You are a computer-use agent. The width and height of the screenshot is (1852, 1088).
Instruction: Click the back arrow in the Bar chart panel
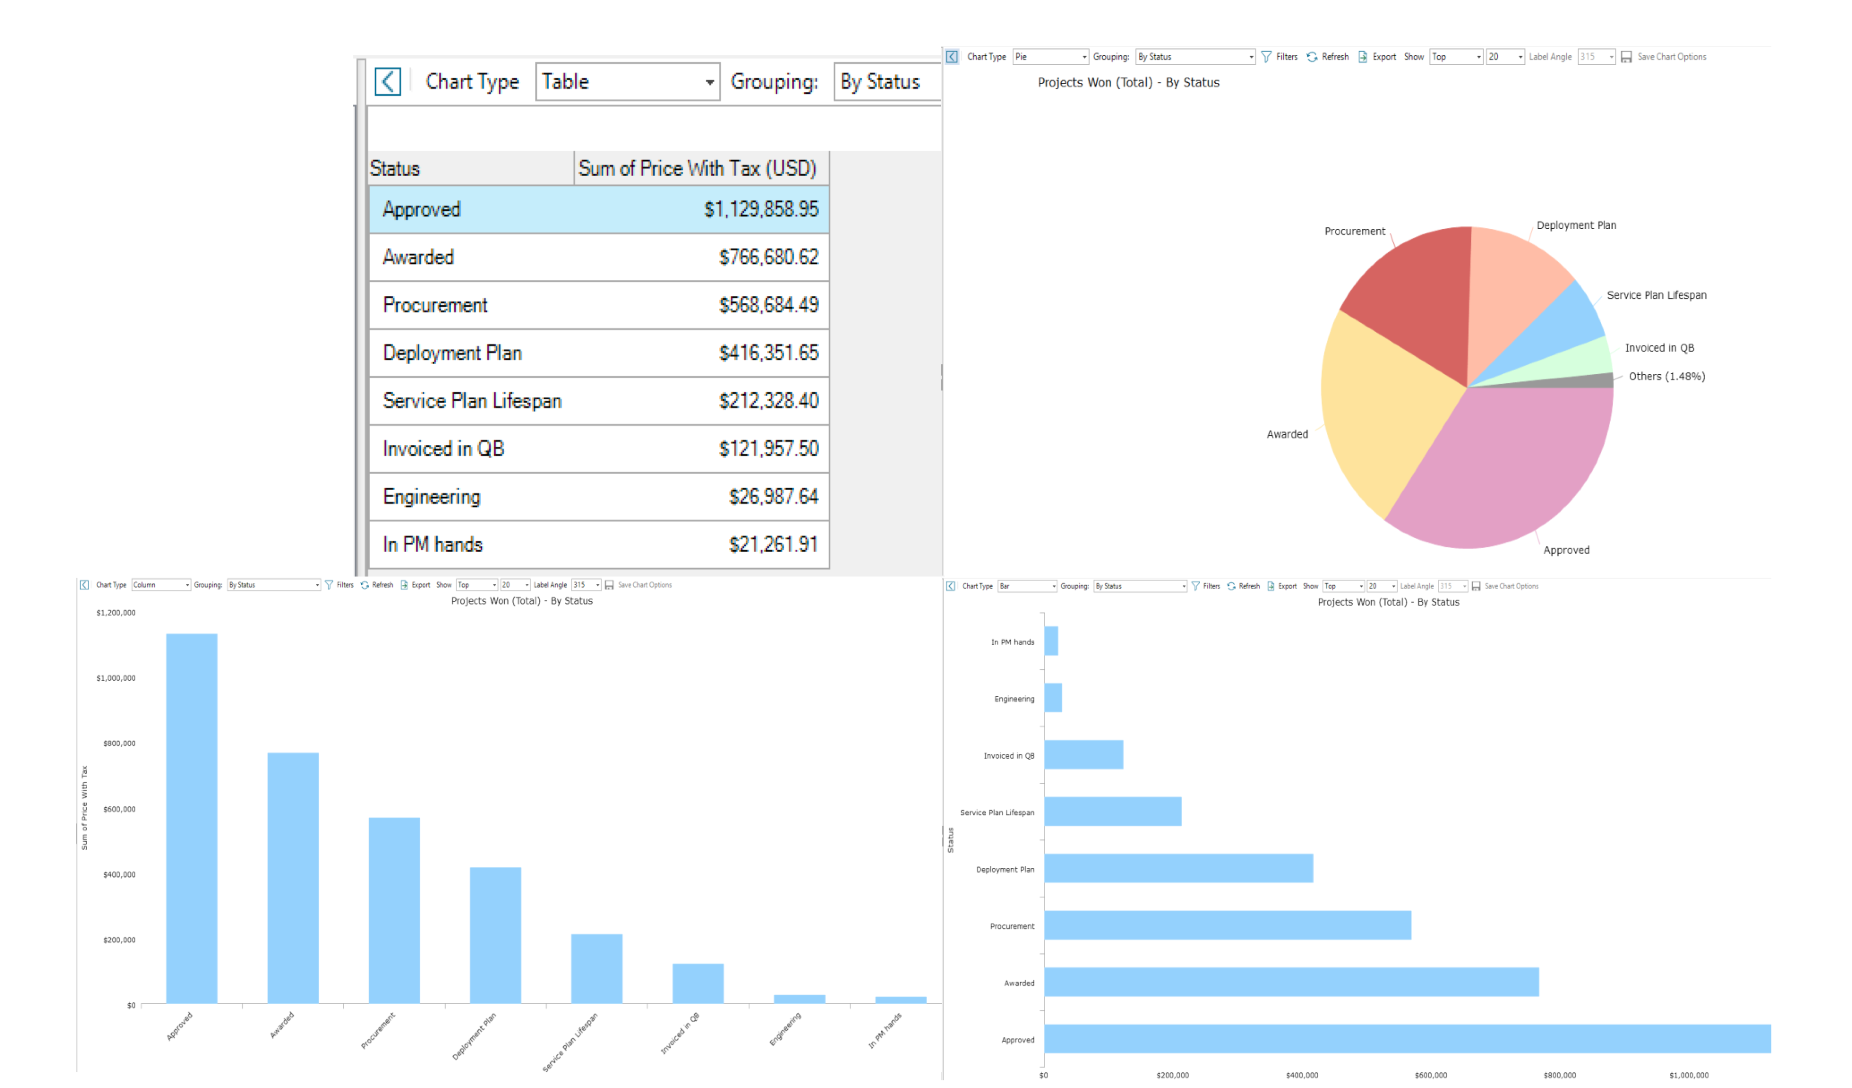pos(951,586)
